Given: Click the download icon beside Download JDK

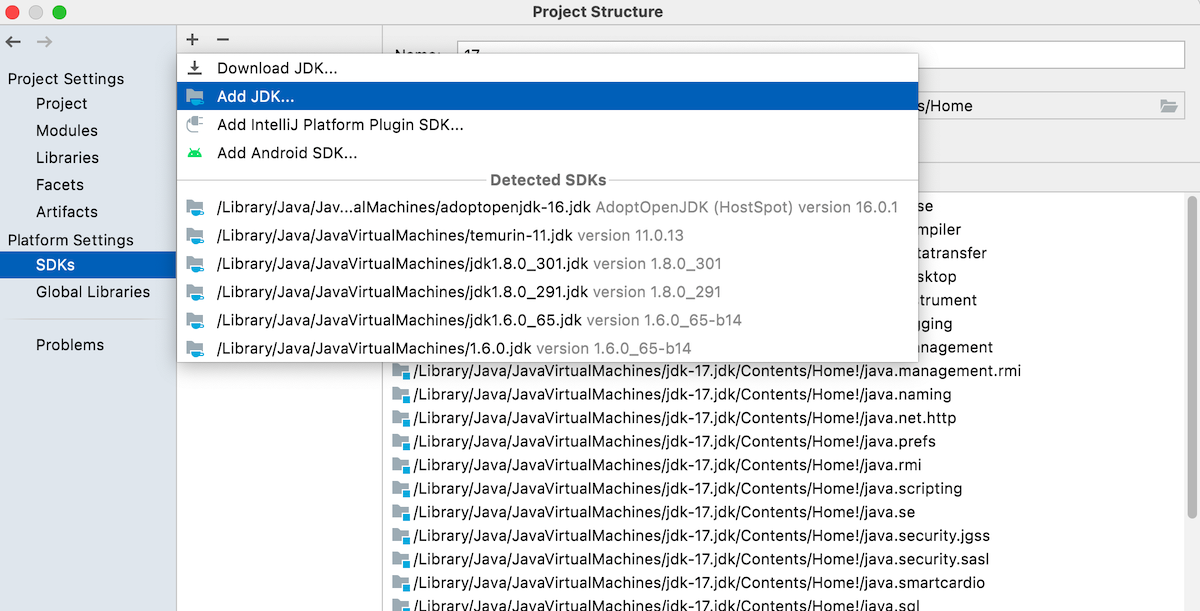Looking at the screenshot, I should point(195,68).
